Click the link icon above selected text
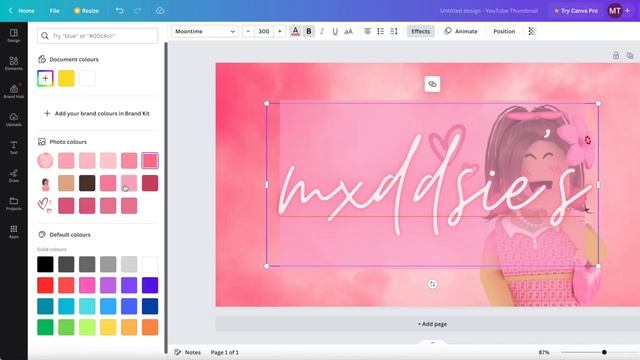Screen dimensions: 640x360 [432, 84]
